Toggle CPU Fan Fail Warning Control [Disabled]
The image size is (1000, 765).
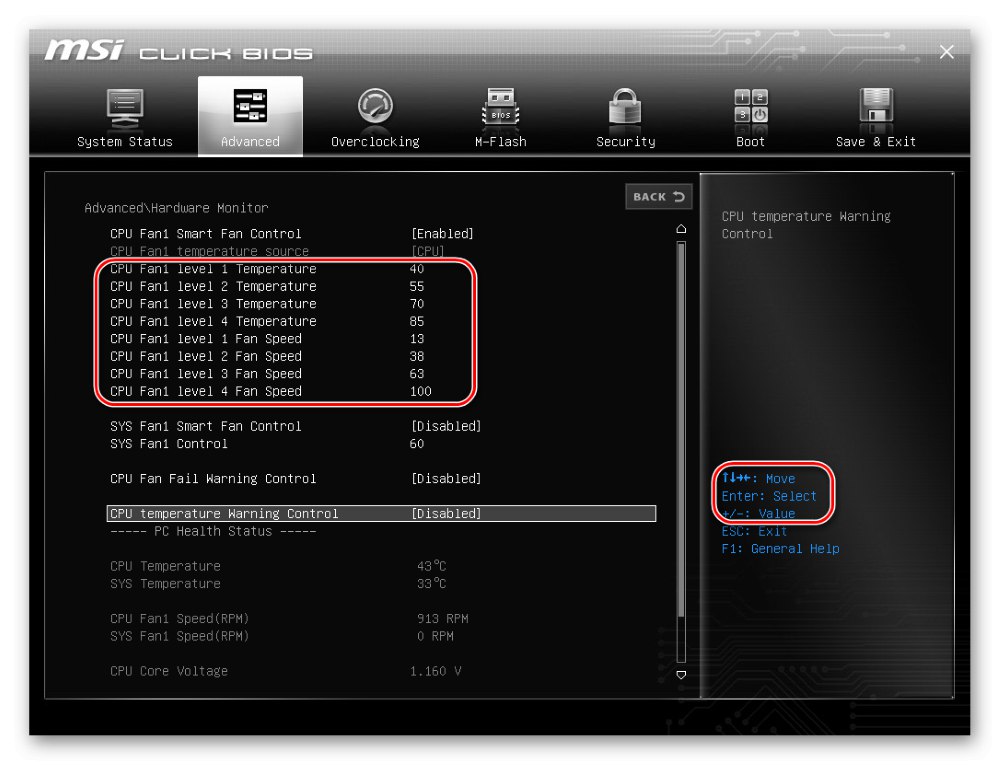[x=446, y=479]
